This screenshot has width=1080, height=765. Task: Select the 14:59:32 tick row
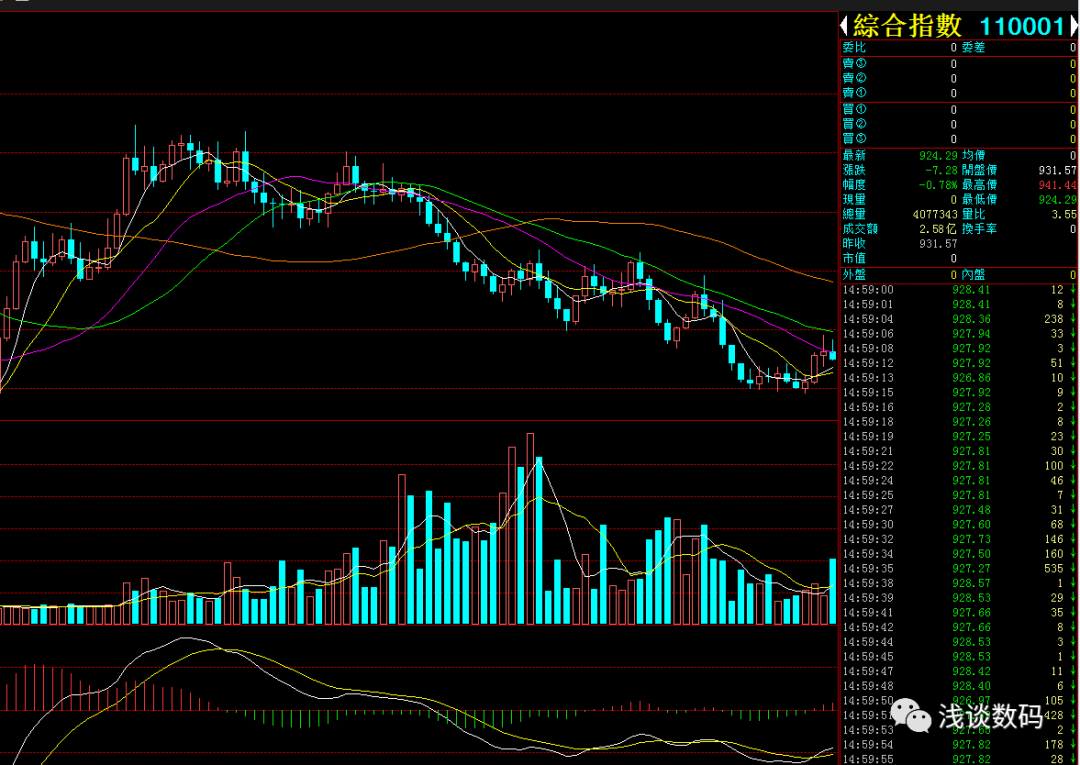point(959,539)
